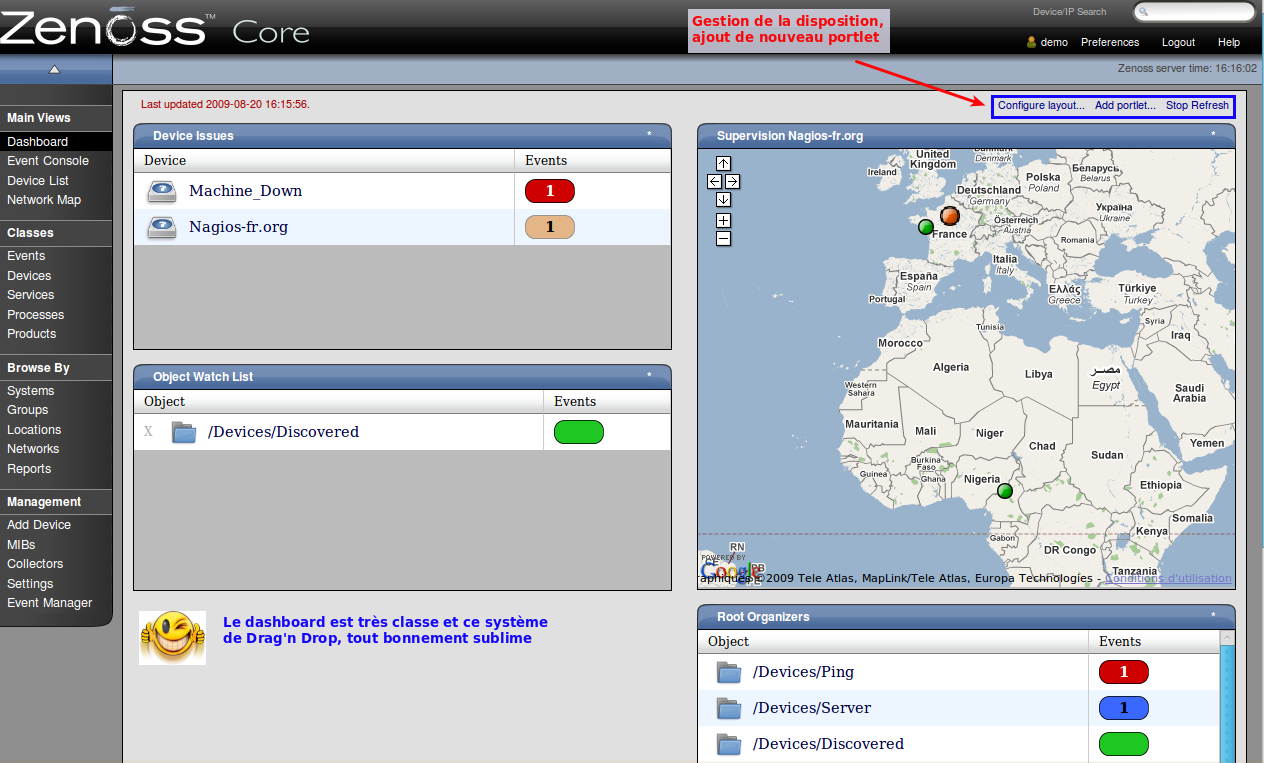Click the Root Organizers scrollbar
Image resolution: width=1264 pixels, height=763 pixels.
pyautogui.click(x=1227, y=700)
